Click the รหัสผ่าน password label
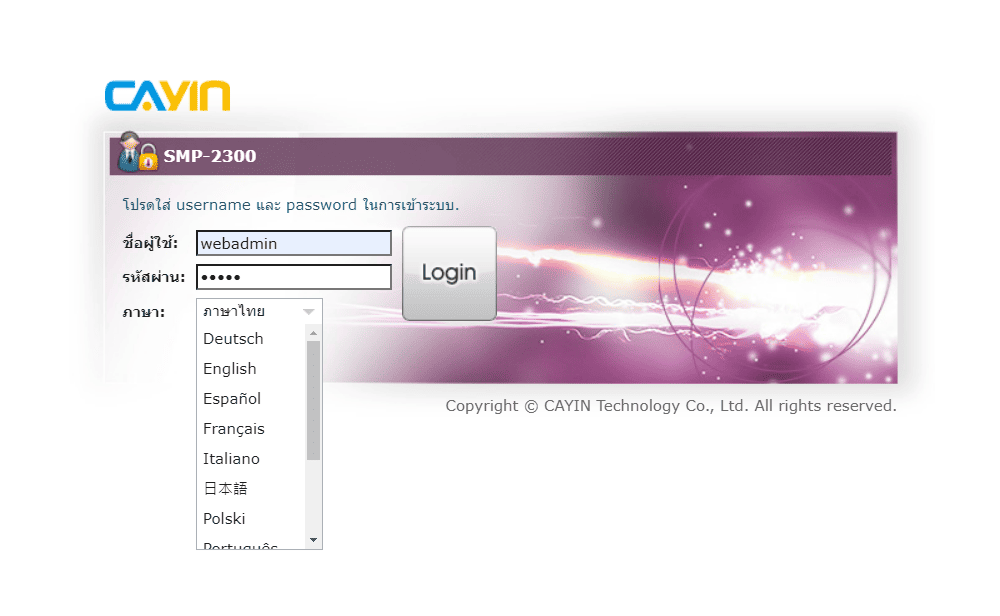This screenshot has width=1000, height=616. point(154,277)
